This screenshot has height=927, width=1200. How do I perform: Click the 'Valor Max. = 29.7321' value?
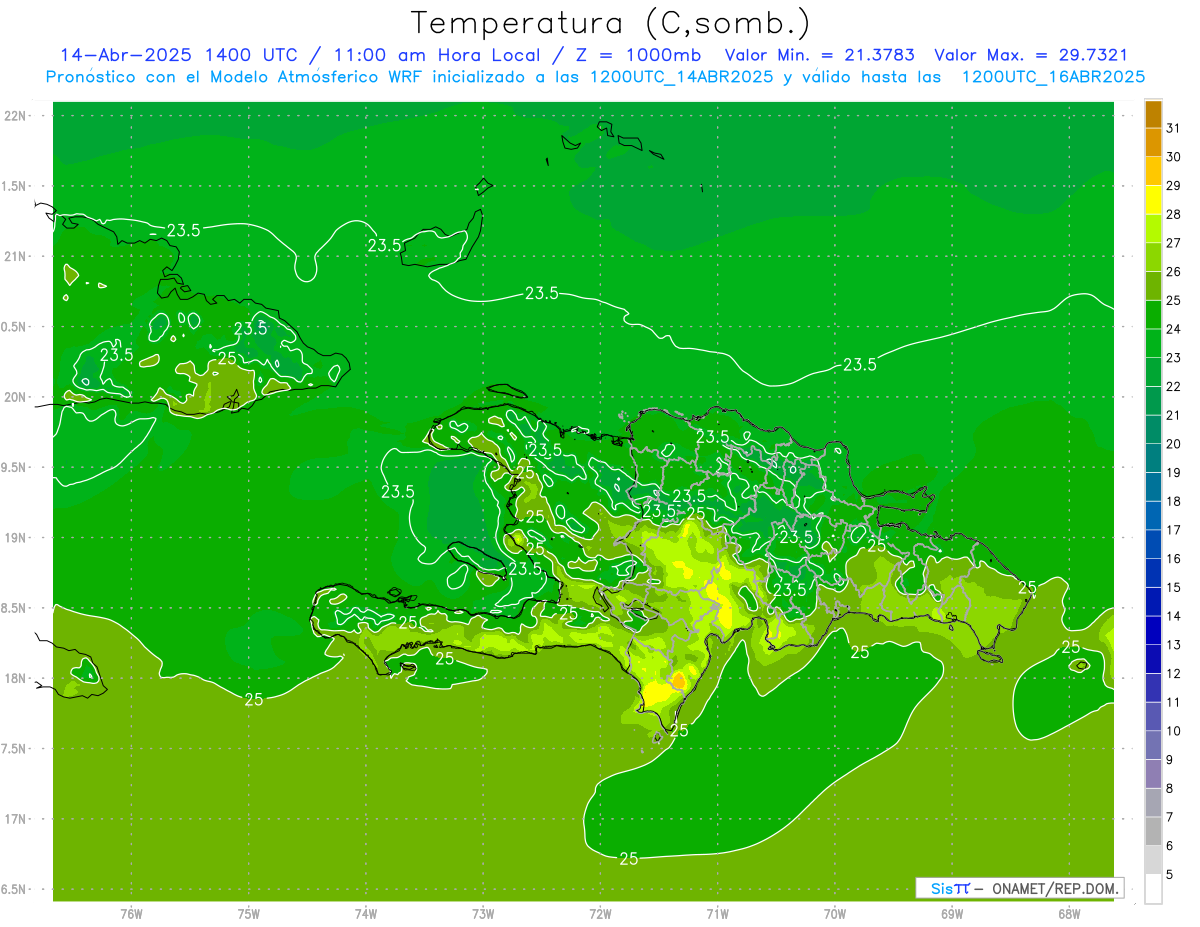1030,55
